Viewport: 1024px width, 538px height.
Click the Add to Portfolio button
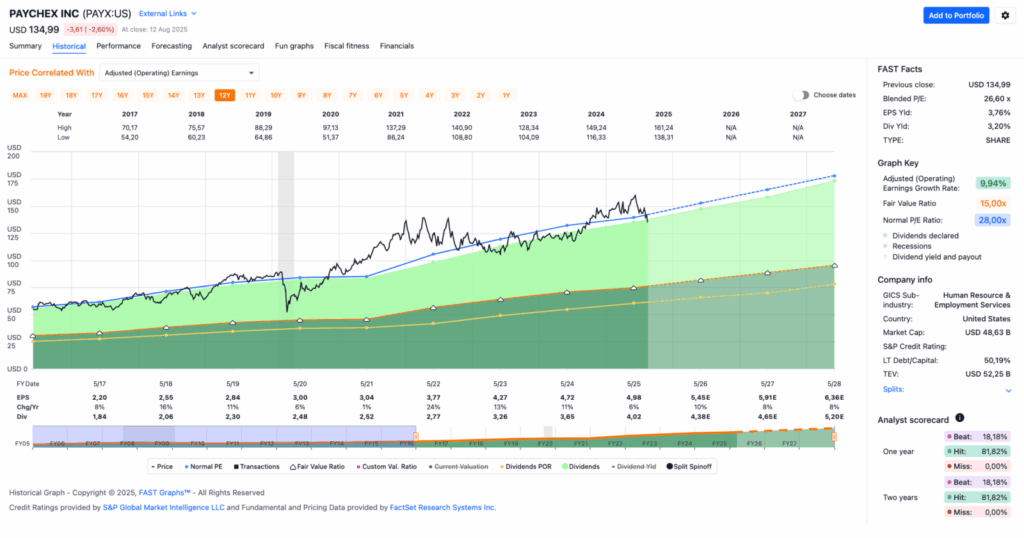pos(956,16)
